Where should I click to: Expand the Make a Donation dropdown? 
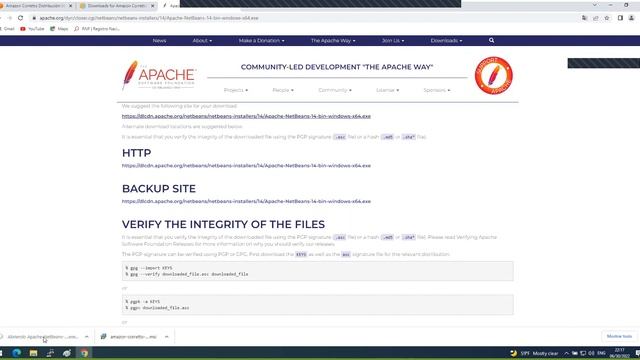point(262,40)
